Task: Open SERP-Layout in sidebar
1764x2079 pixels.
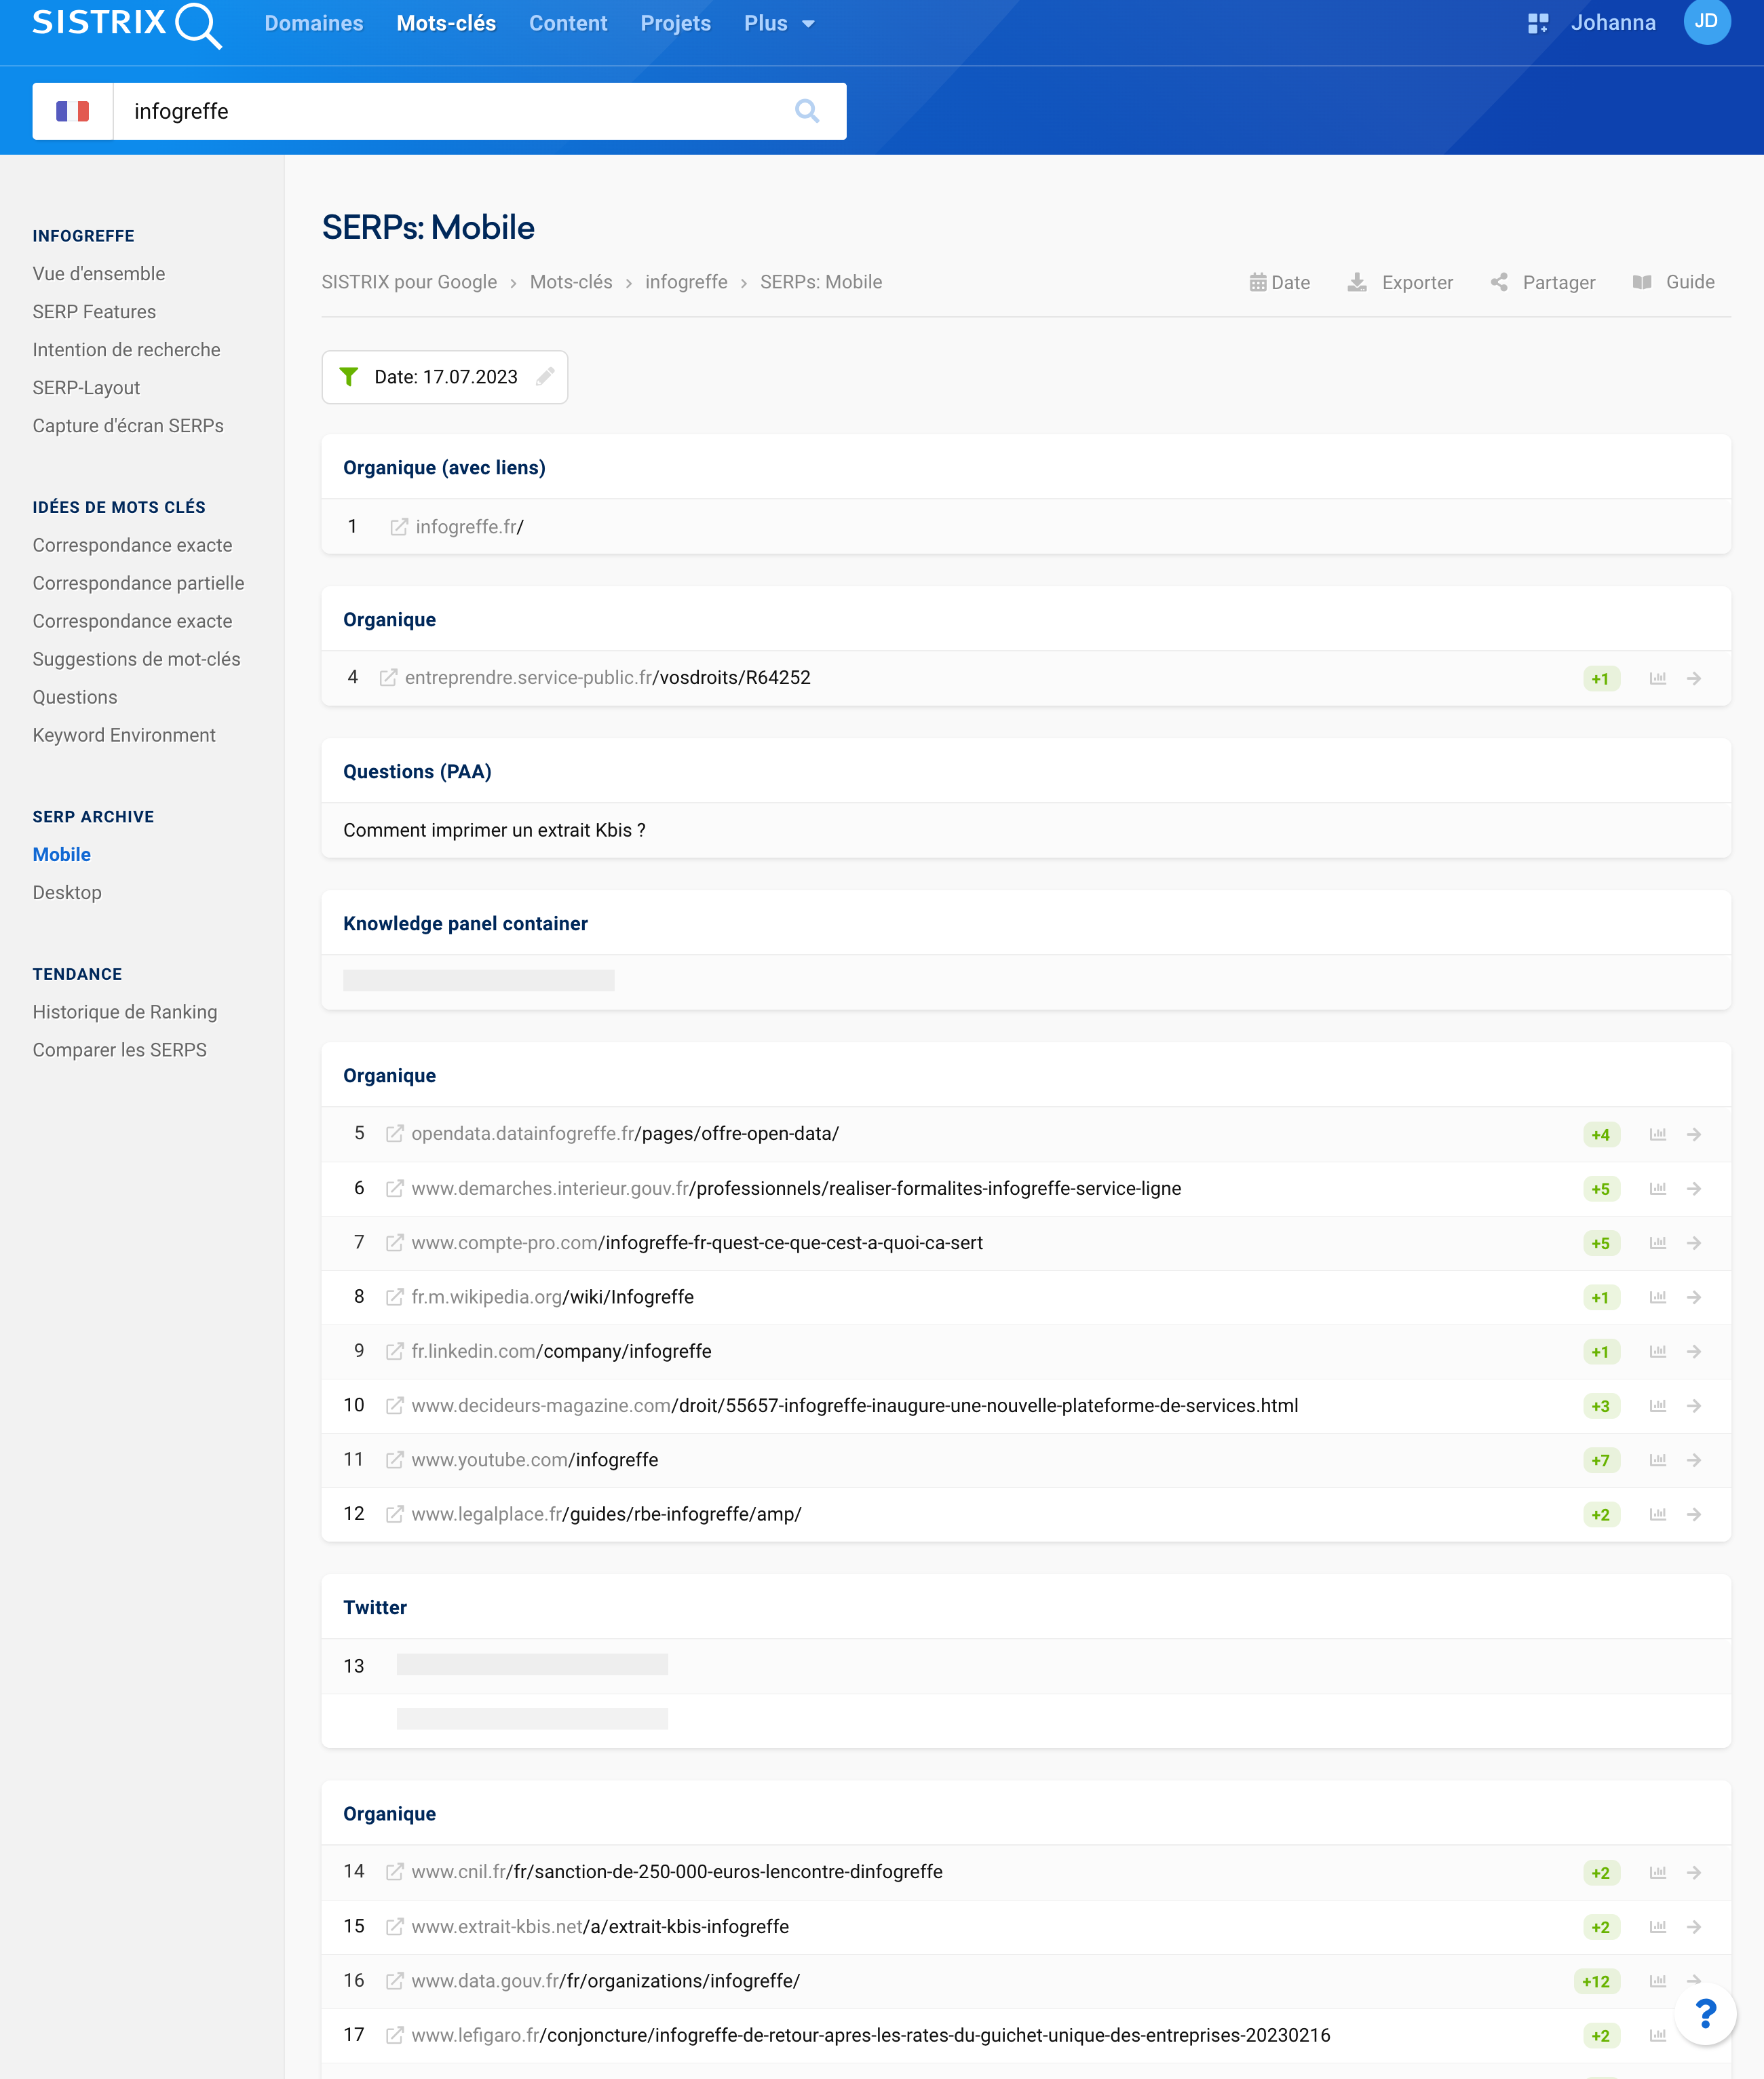Action: pos(86,388)
